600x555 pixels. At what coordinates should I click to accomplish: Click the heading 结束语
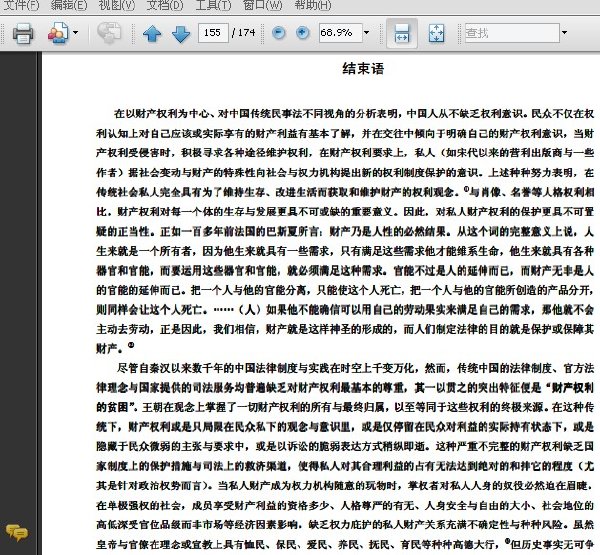pos(363,69)
